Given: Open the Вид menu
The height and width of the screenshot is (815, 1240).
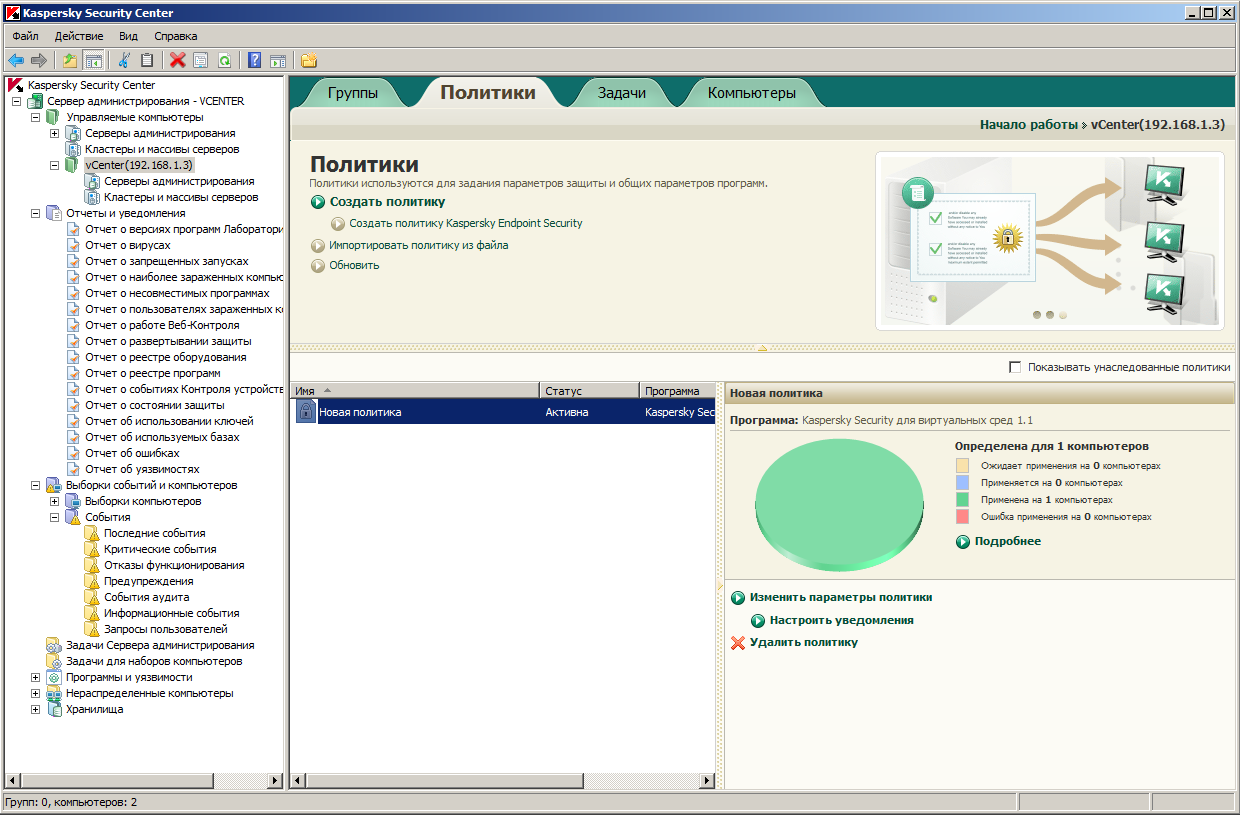Looking at the screenshot, I should click(128, 36).
